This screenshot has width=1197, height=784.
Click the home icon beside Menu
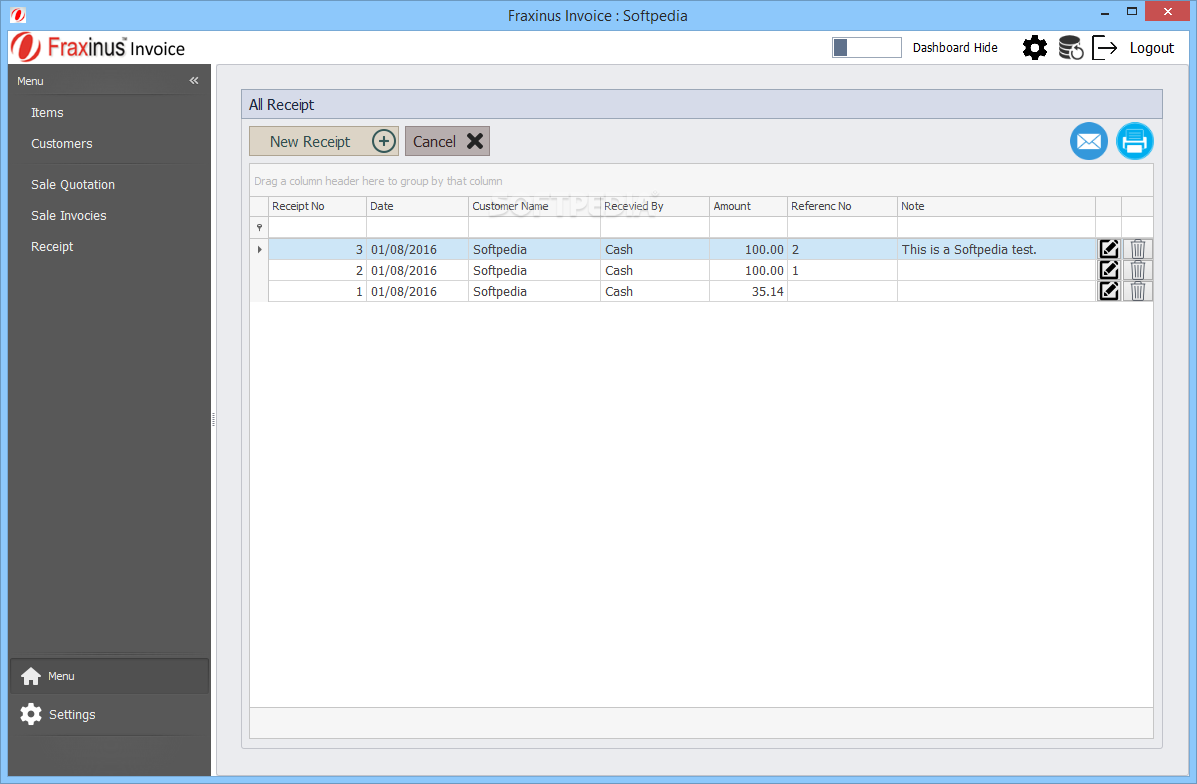(x=31, y=676)
